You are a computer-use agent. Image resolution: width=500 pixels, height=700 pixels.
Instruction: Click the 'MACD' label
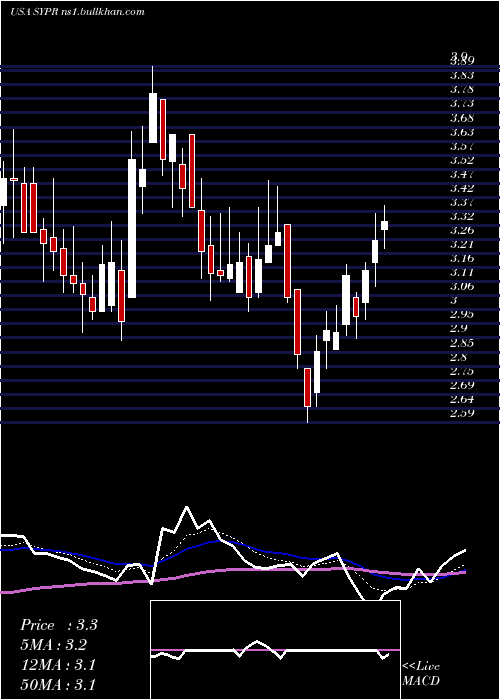pos(421,681)
